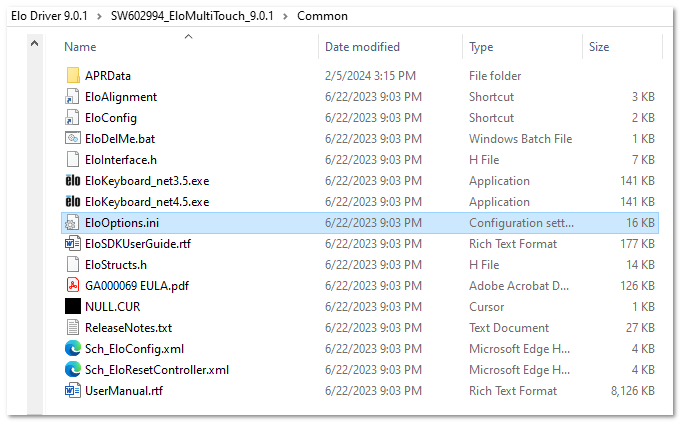
Task: Click the EloDelMe.bat batch file icon
Action: (x=72, y=138)
